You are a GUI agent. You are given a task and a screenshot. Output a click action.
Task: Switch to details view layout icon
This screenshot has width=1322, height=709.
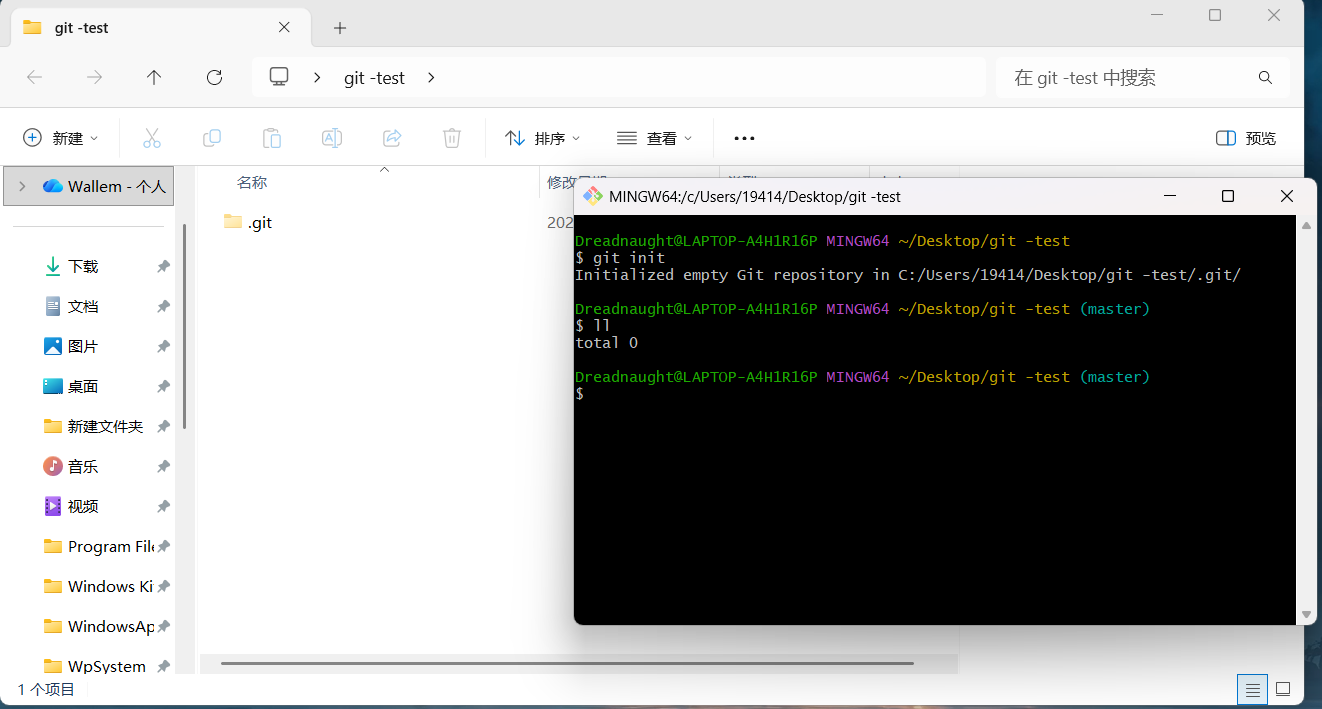click(x=1252, y=689)
